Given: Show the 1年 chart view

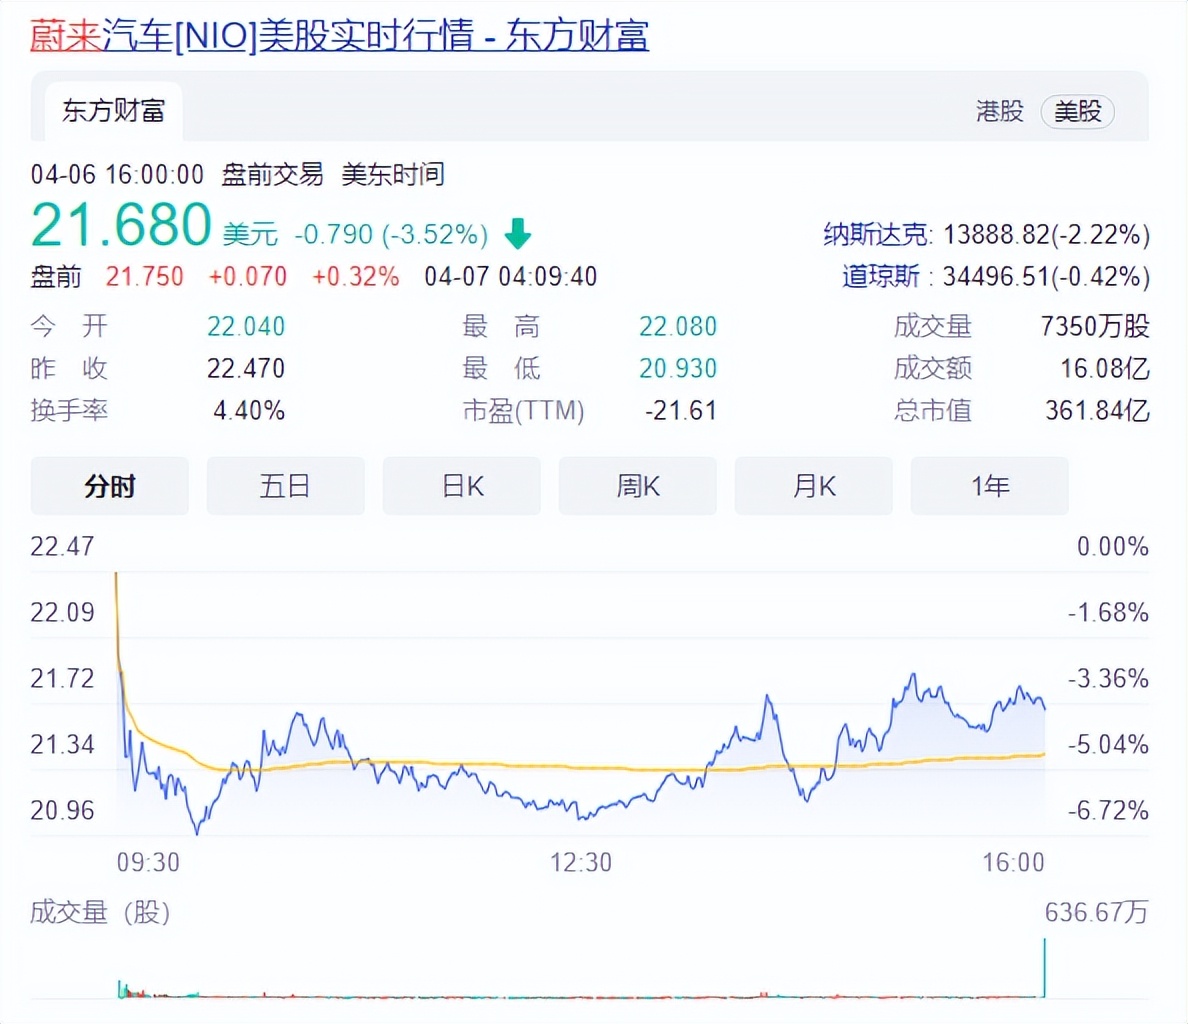Looking at the screenshot, I should [x=989, y=485].
